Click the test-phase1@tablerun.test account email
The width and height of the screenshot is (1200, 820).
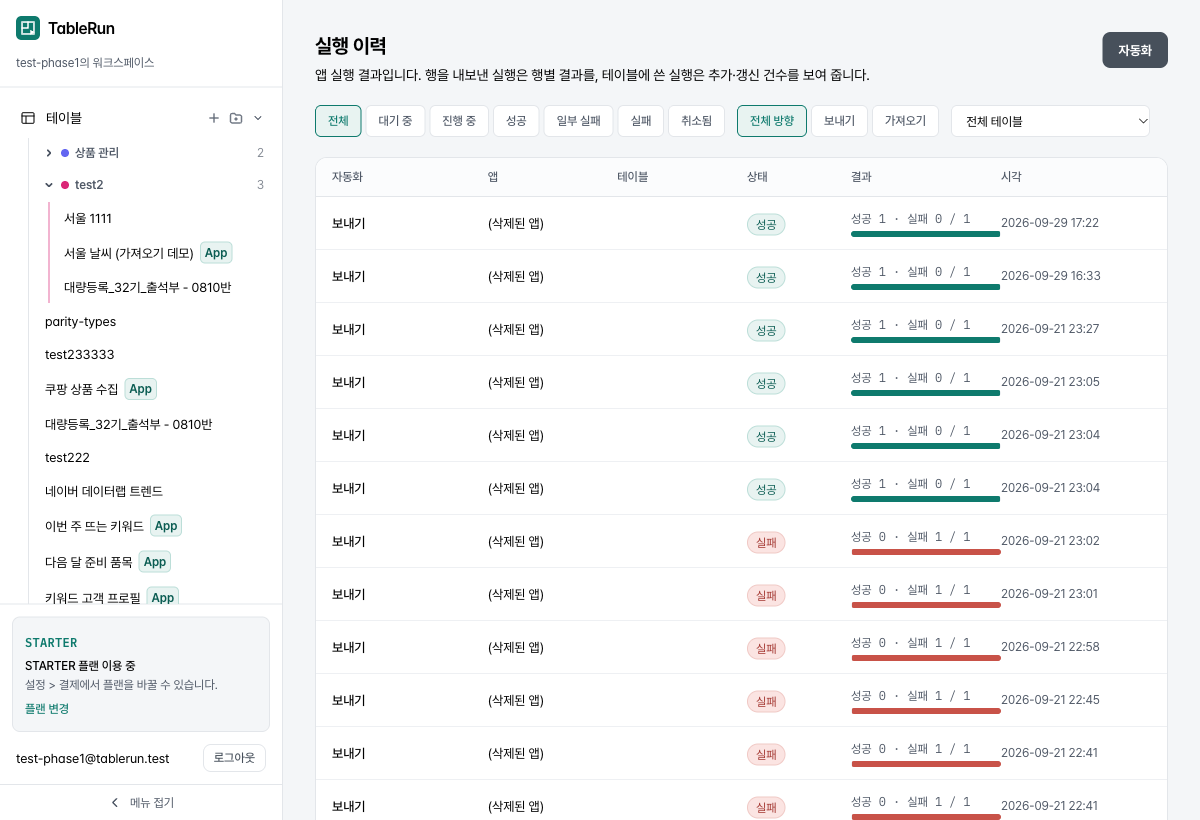[93, 758]
